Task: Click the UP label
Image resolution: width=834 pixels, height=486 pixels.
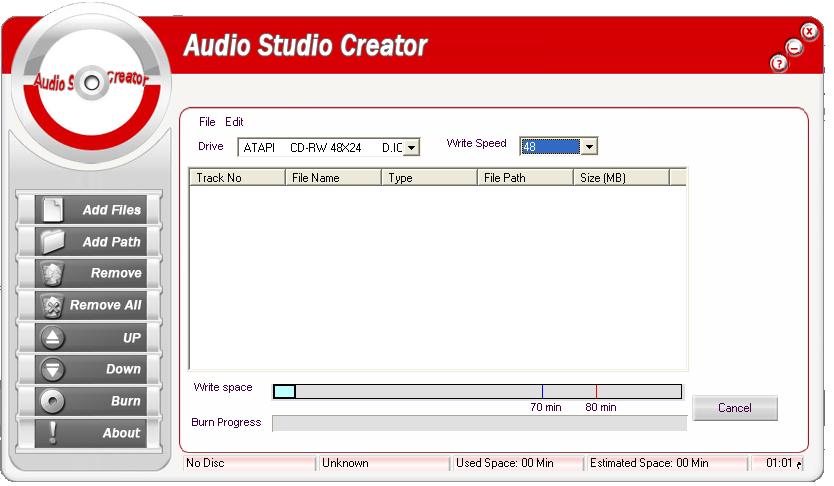Action: pyautogui.click(x=131, y=338)
